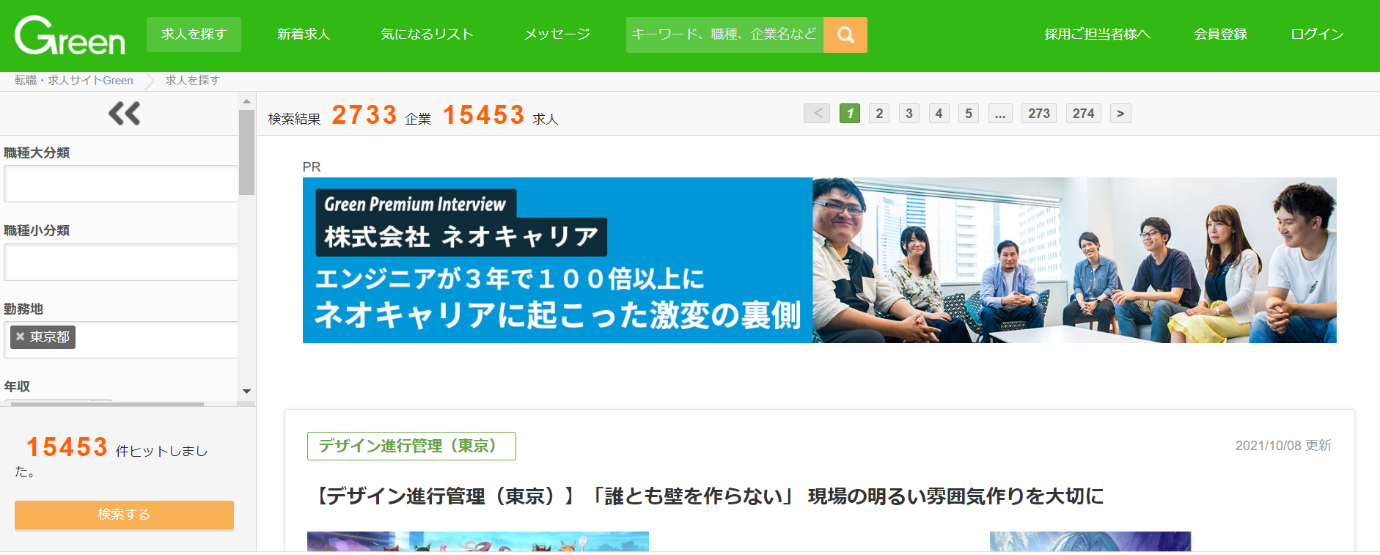Viewport: 1380px width, 555px height.
Task: Open 職種小分類 selection field
Action: [x=121, y=262]
